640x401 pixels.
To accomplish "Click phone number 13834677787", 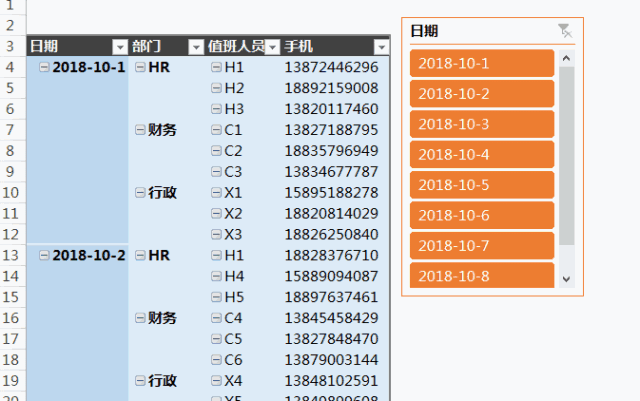I will [x=331, y=172].
